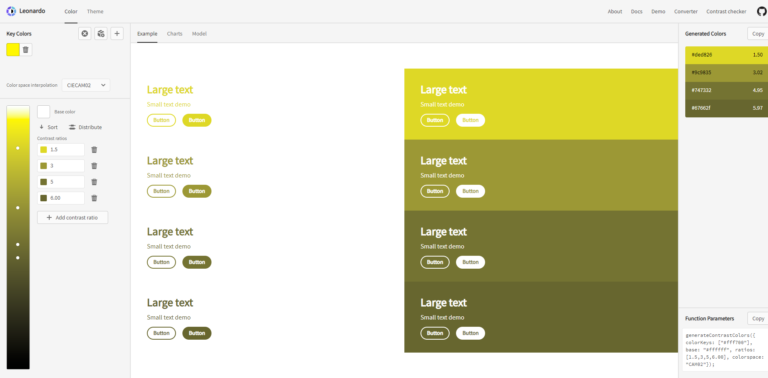The width and height of the screenshot is (768, 378).
Task: Click the Leonardo logo icon
Action: pyautogui.click(x=11, y=11)
